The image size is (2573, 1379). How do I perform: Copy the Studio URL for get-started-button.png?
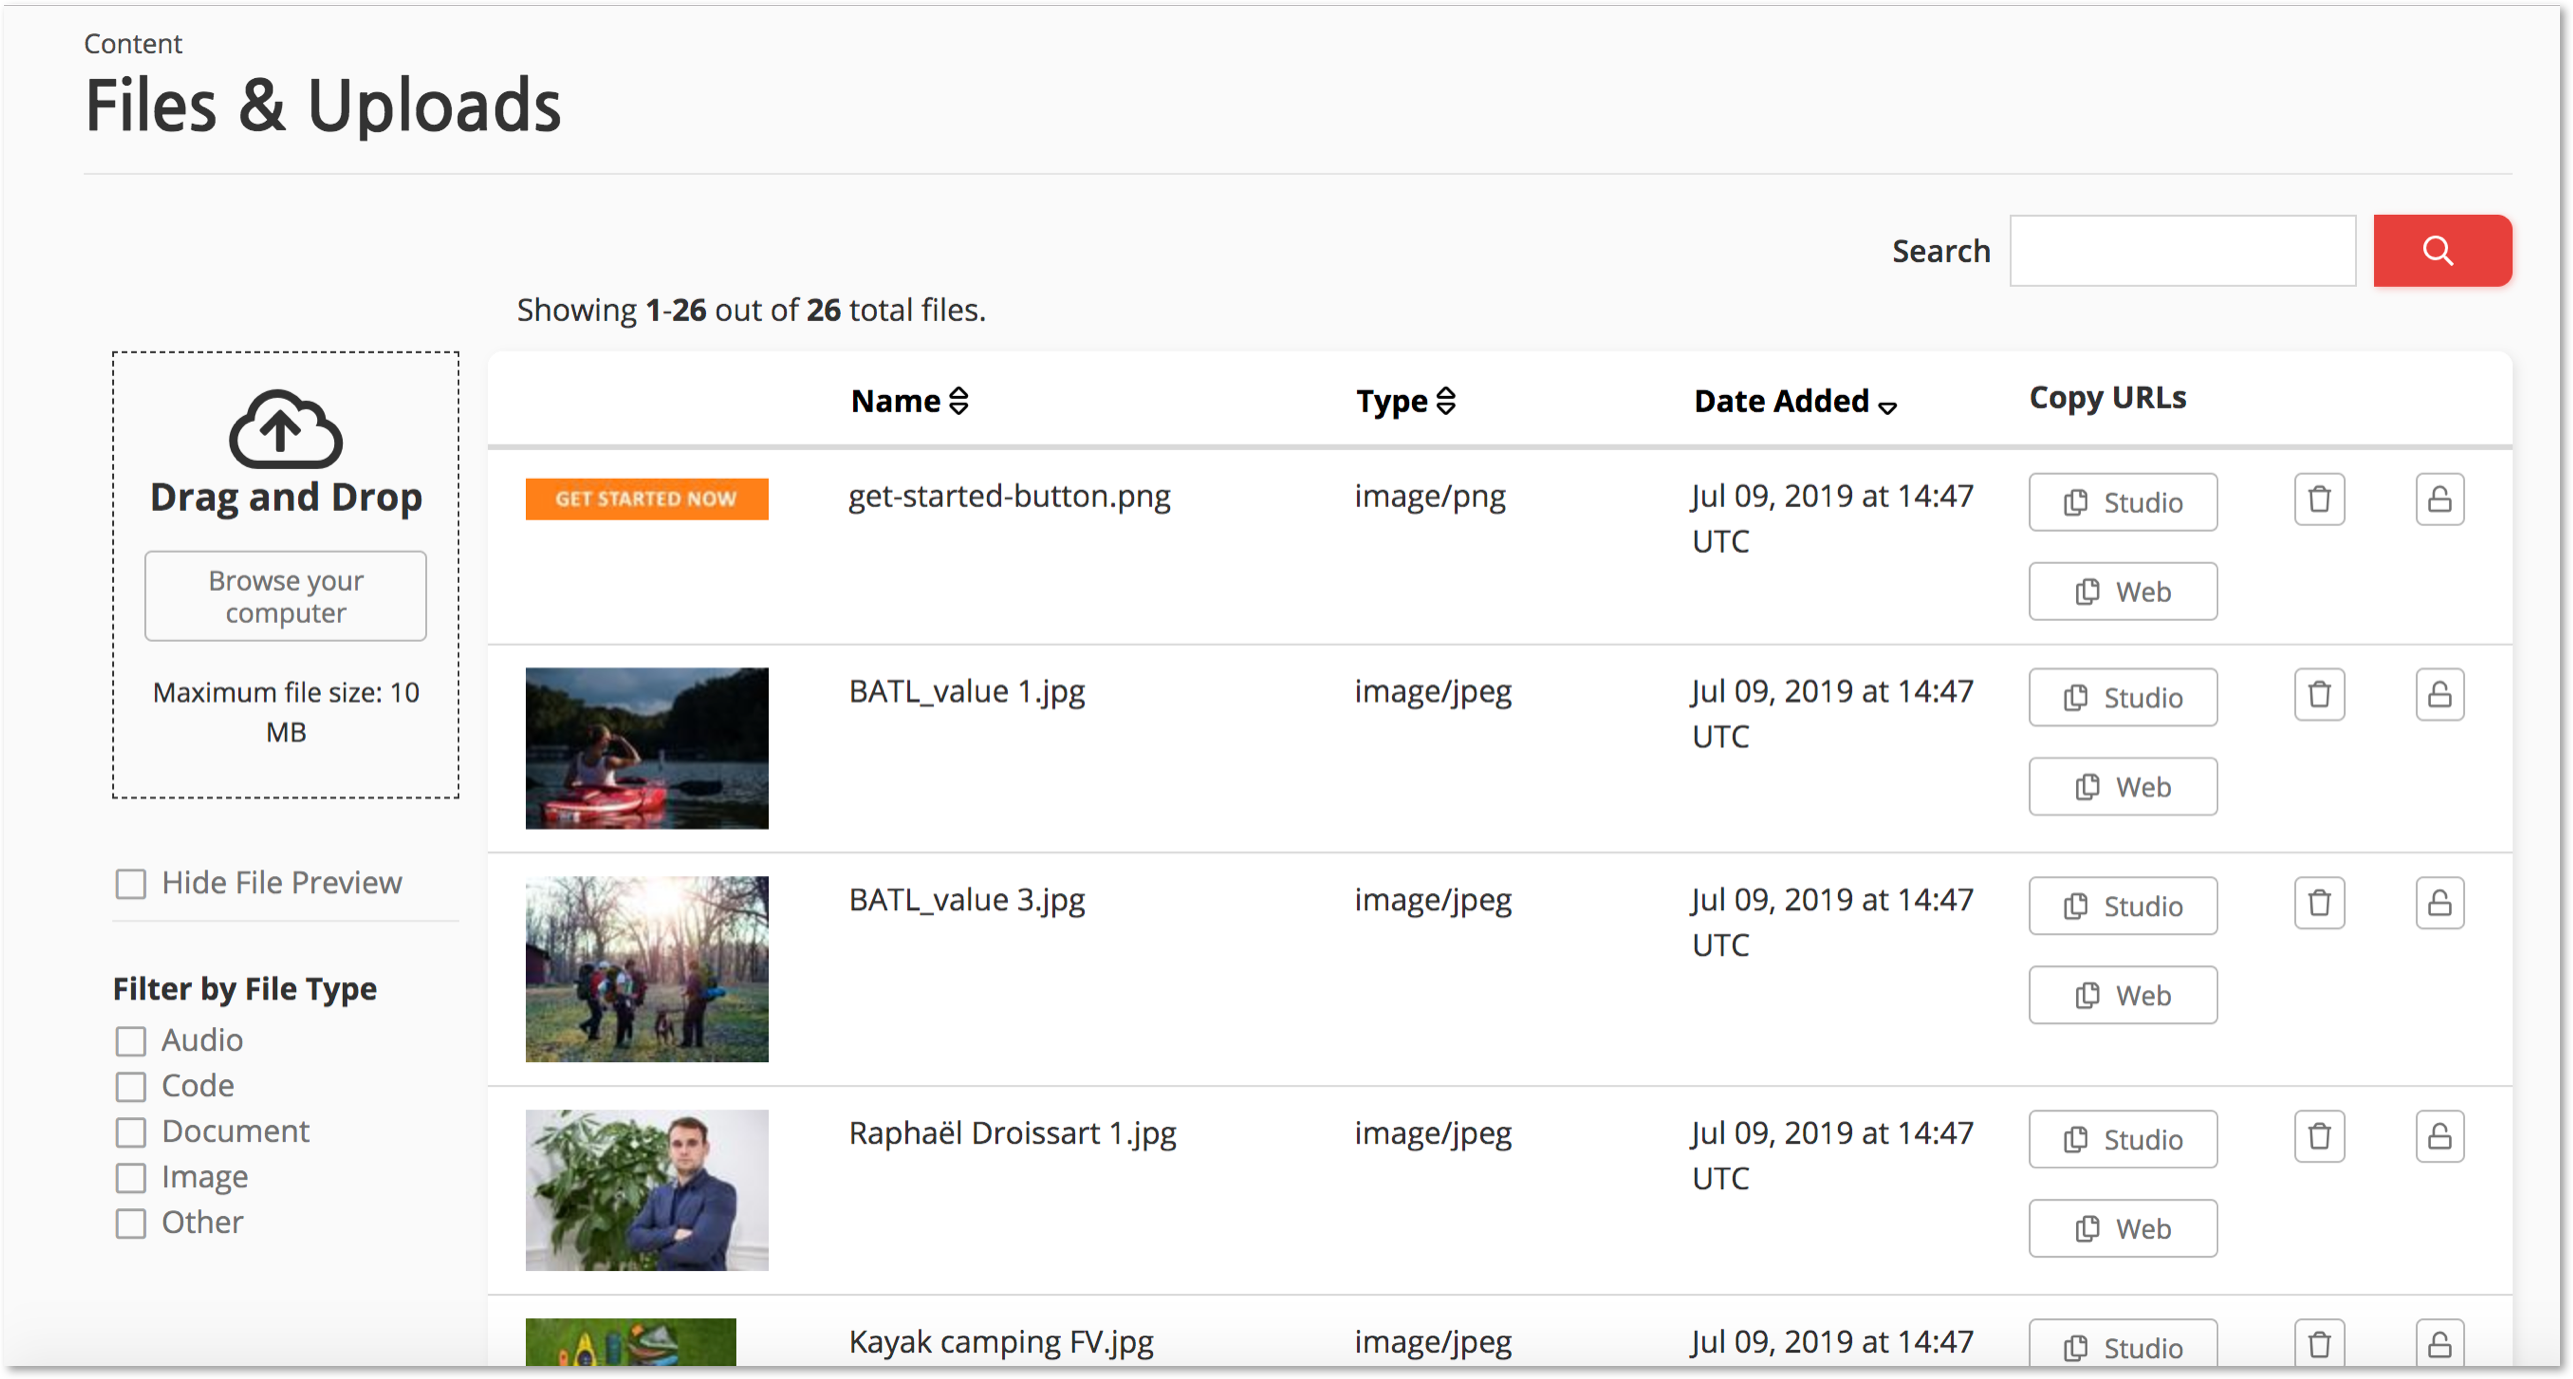pyautogui.click(x=2122, y=501)
